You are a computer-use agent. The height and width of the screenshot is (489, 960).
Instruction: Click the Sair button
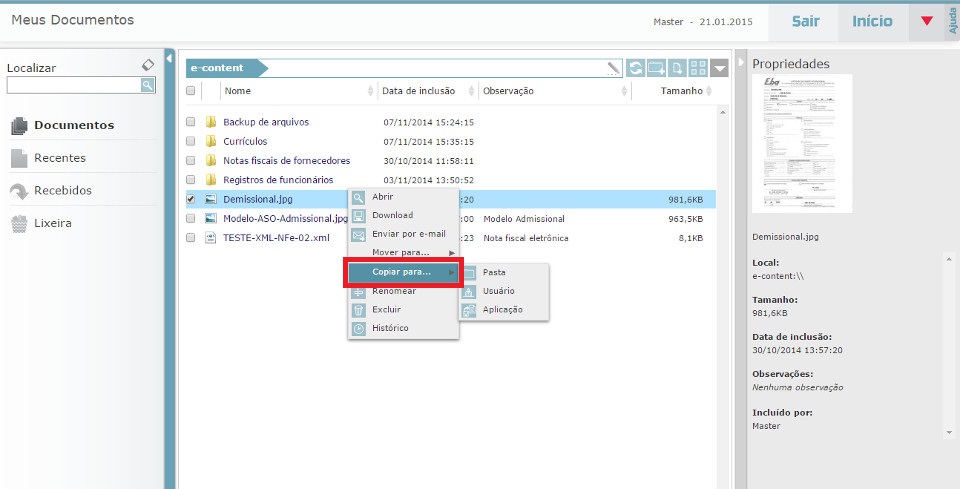[805, 21]
